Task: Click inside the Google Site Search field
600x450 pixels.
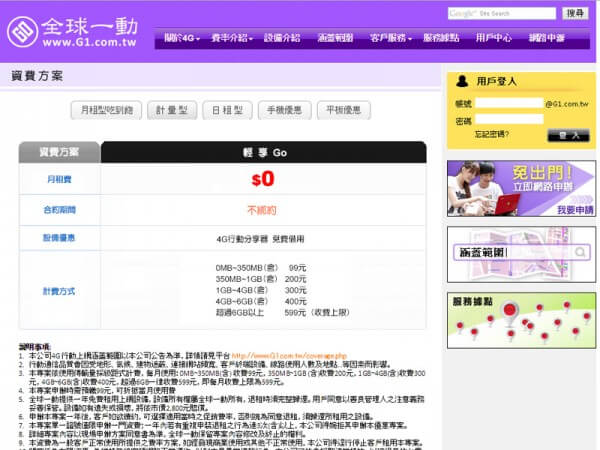Action: click(x=502, y=13)
